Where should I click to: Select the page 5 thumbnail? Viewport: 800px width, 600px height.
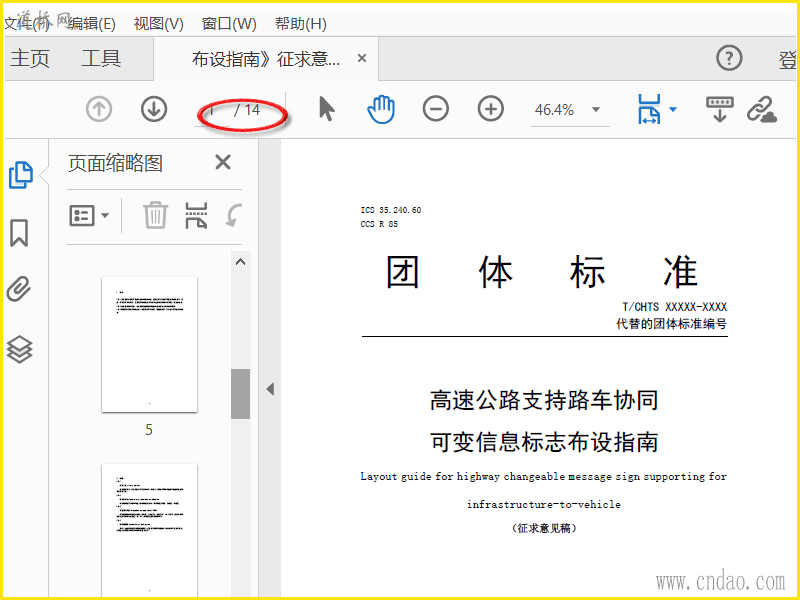tap(149, 344)
